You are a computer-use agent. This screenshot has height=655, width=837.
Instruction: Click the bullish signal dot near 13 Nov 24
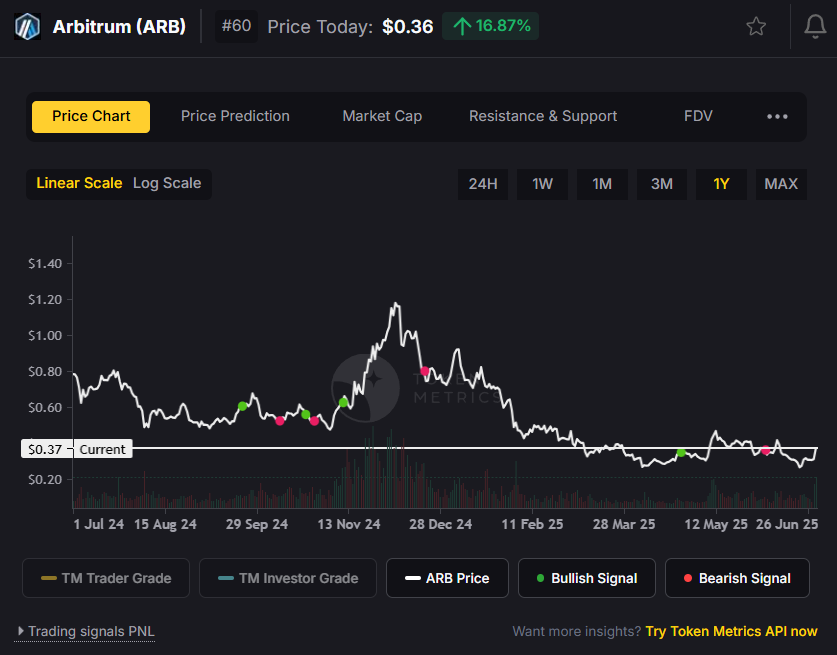click(343, 403)
